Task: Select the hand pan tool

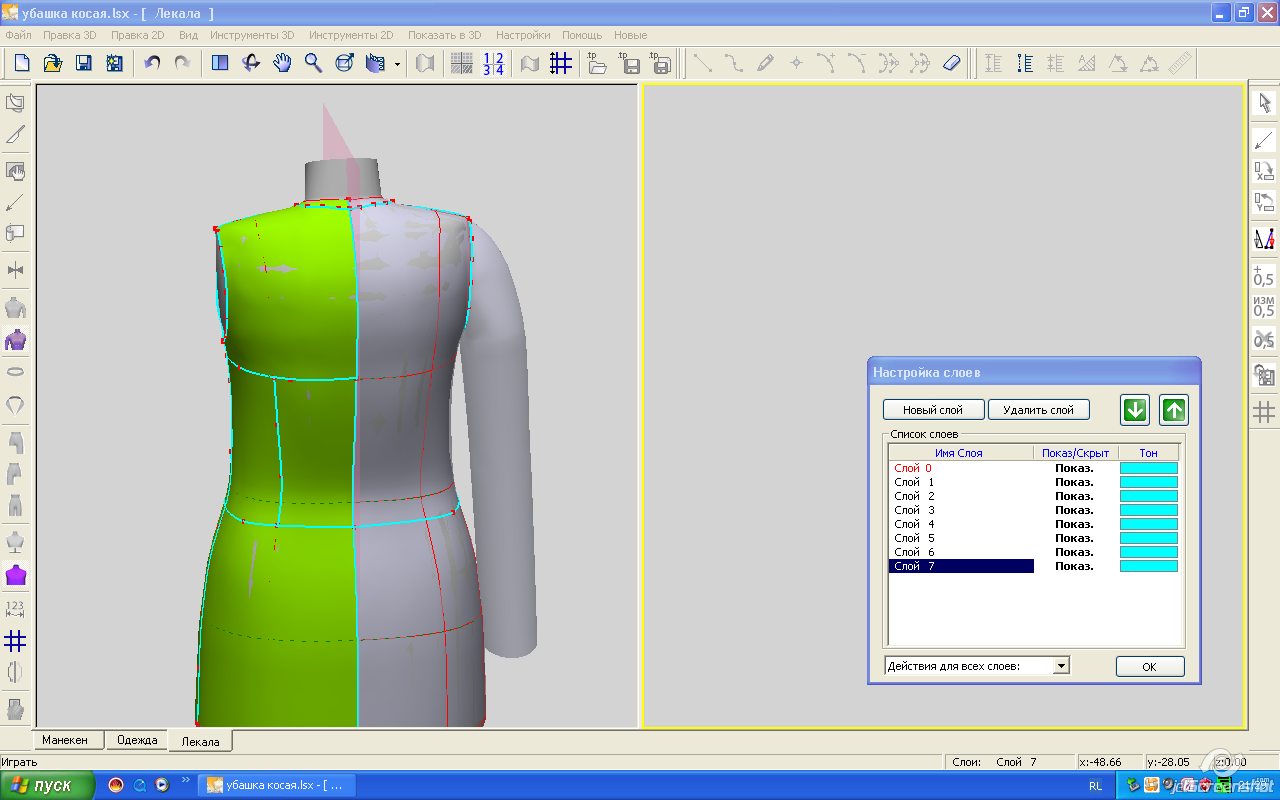Action: (x=282, y=63)
